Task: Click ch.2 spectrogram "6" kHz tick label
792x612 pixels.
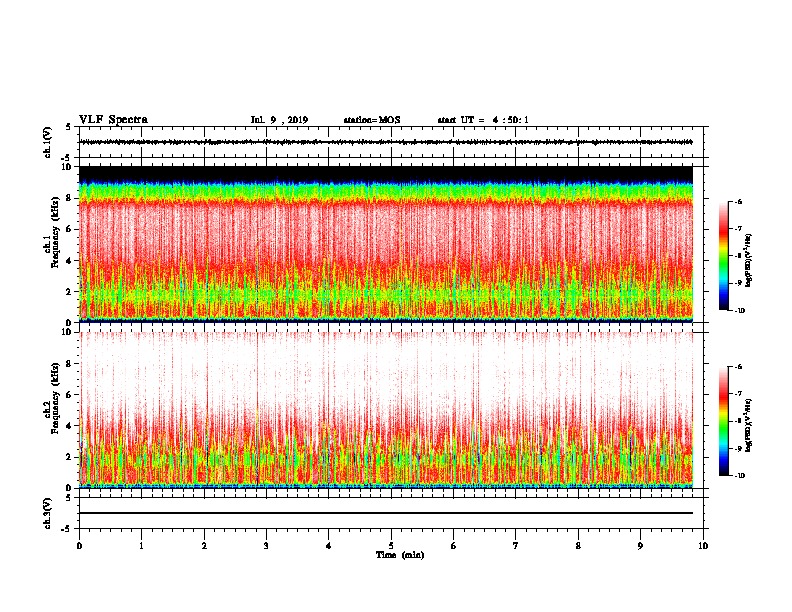Action: [69, 395]
